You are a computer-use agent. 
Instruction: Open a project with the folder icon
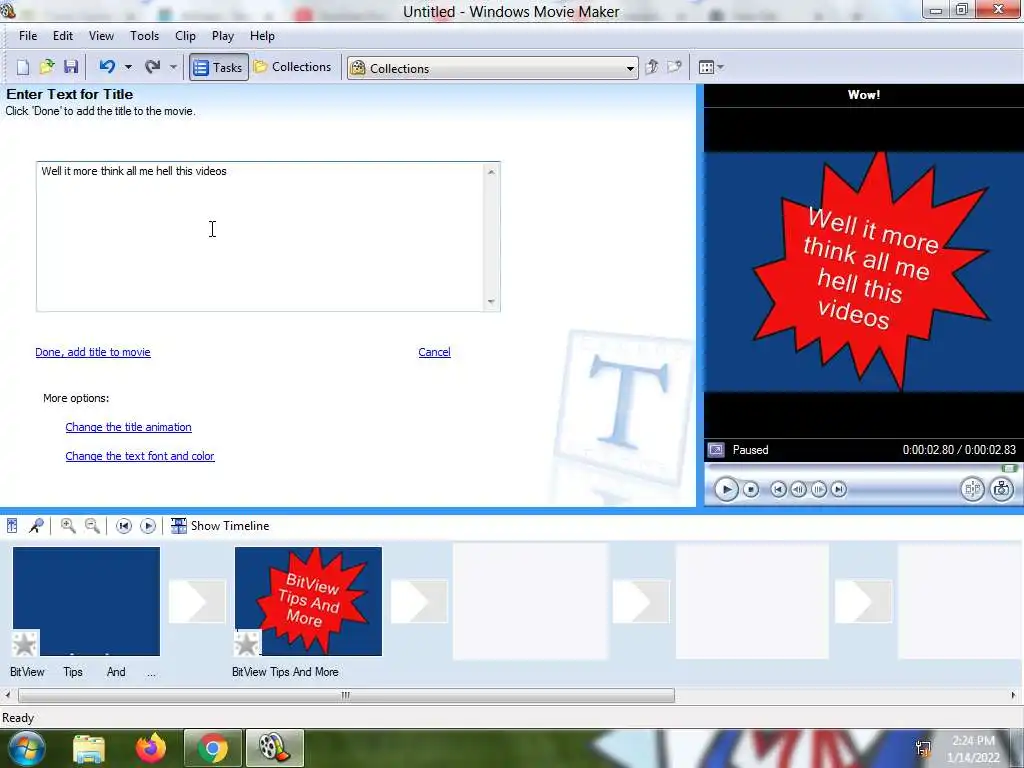47,67
